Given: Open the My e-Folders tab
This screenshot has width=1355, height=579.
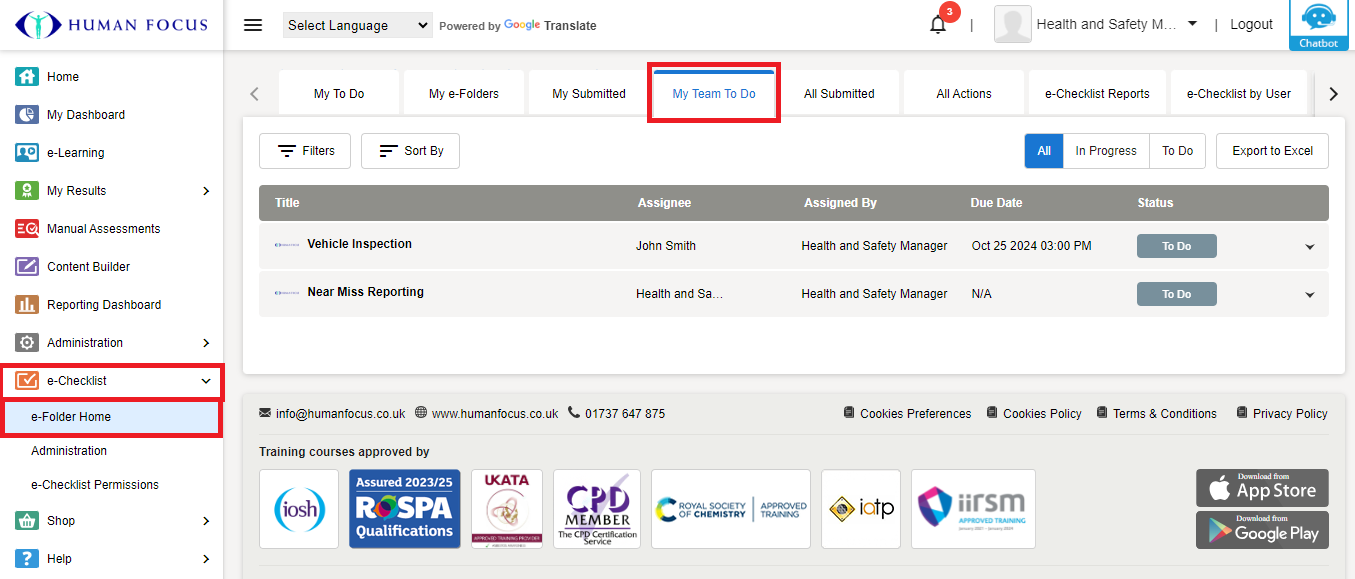Looking at the screenshot, I should [x=463, y=94].
